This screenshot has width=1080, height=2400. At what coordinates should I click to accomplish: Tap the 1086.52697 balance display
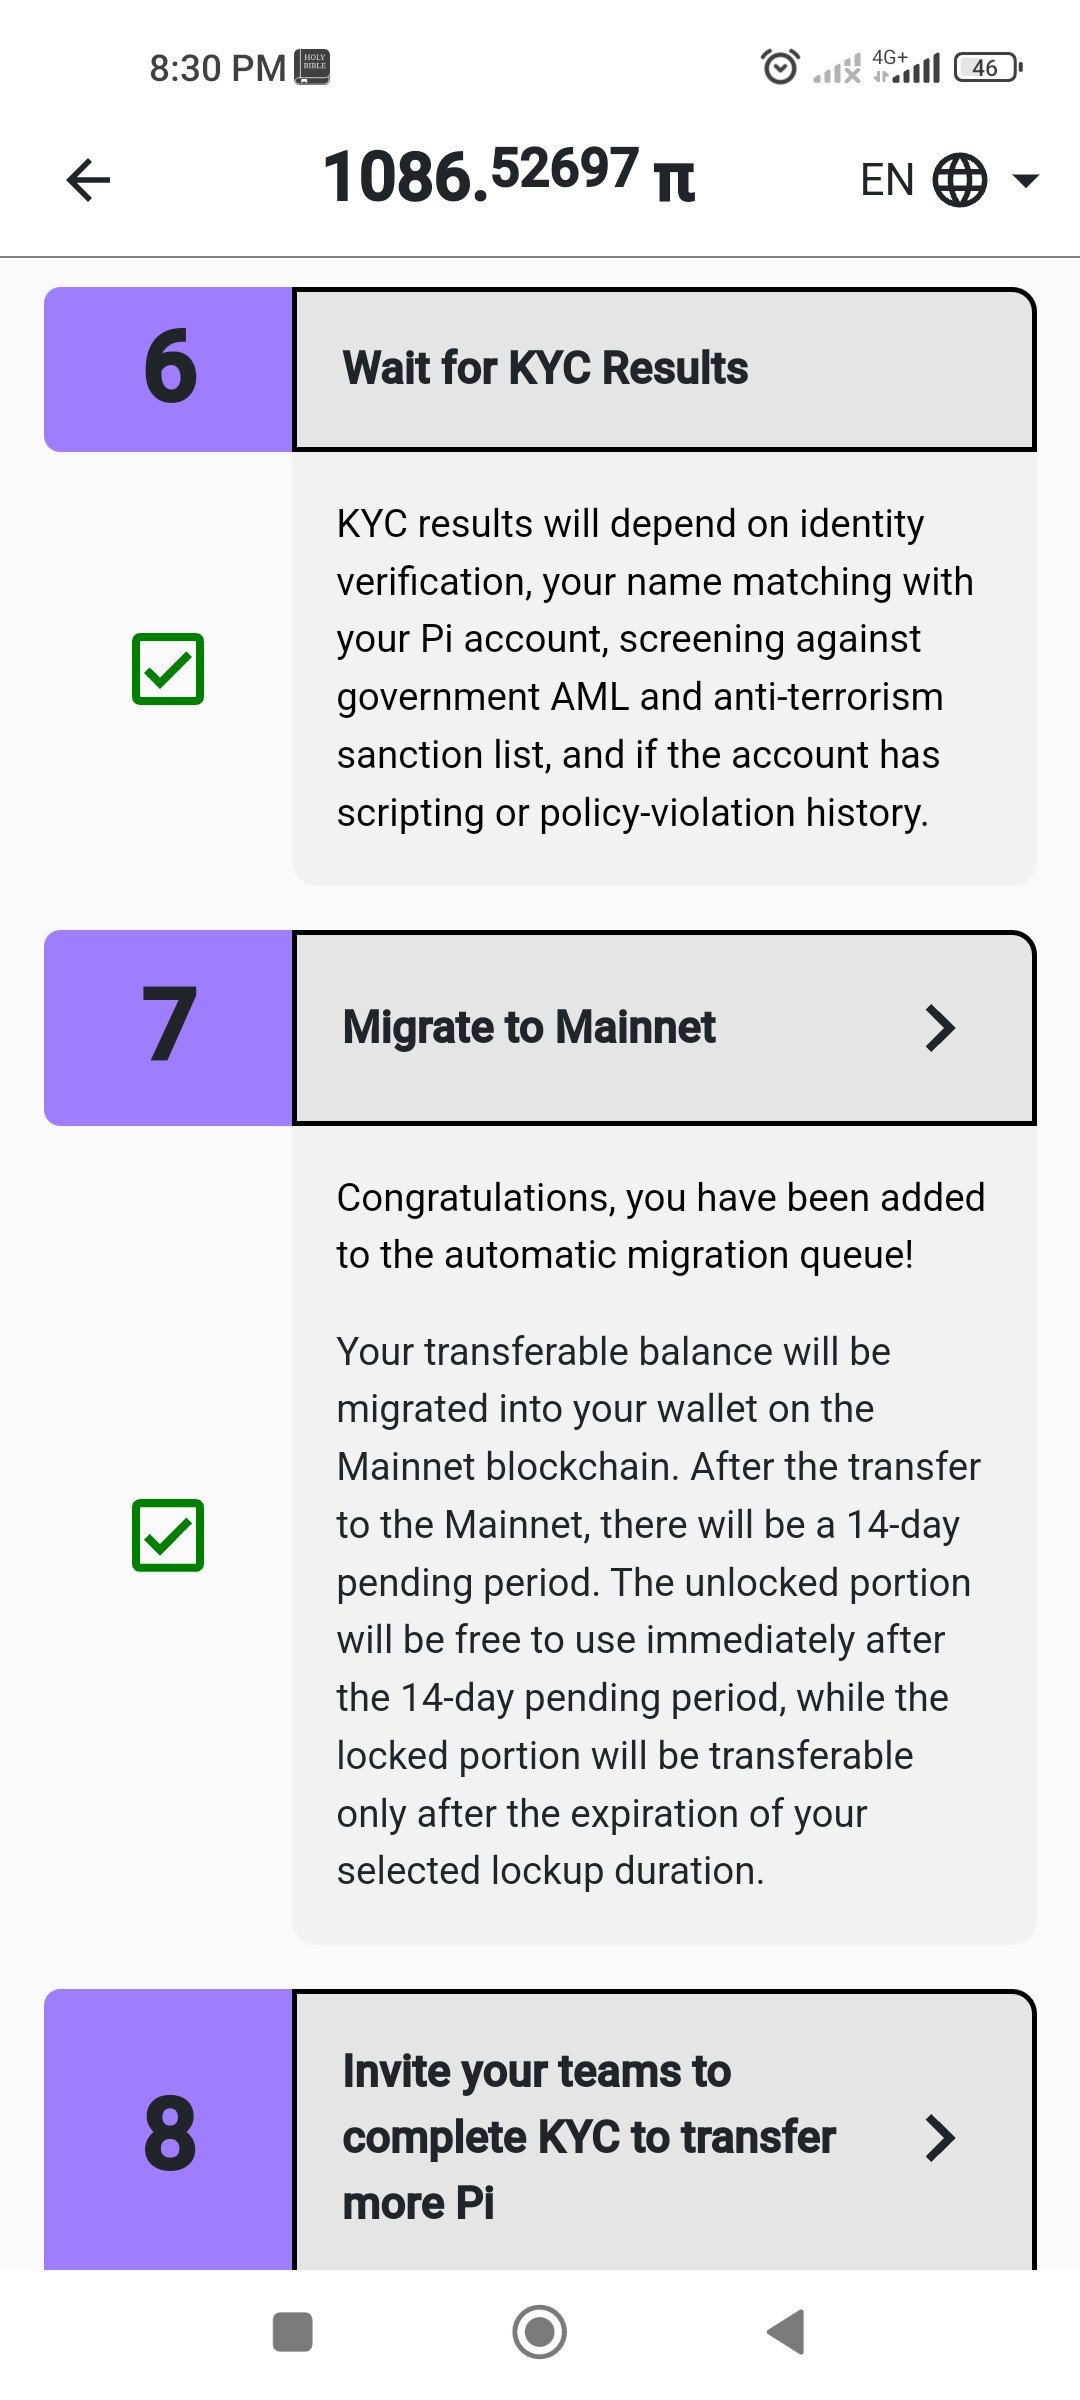click(x=480, y=176)
